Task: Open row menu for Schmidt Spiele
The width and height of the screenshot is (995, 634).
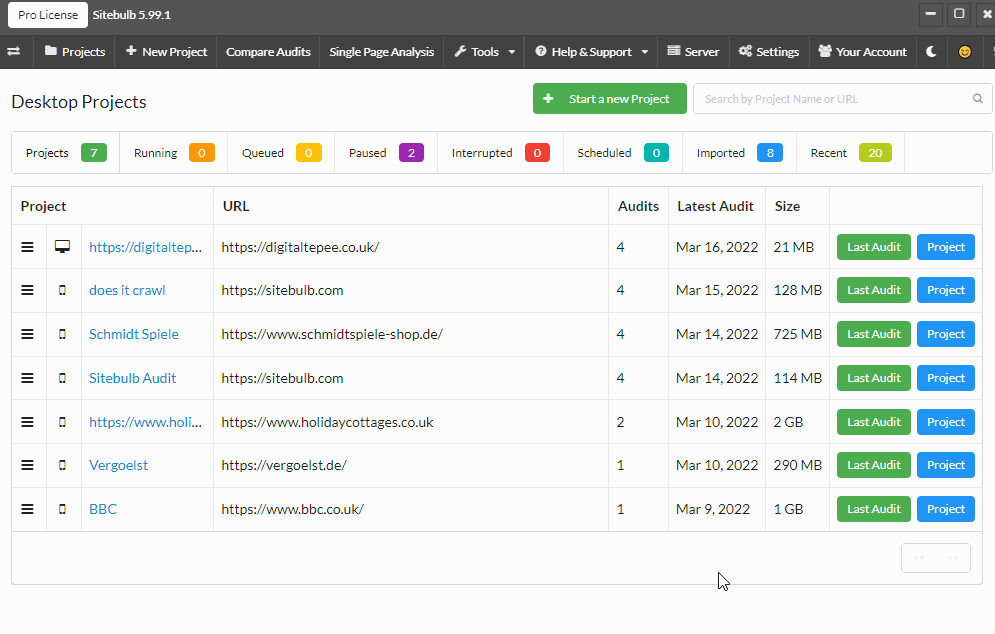Action: (x=27, y=334)
